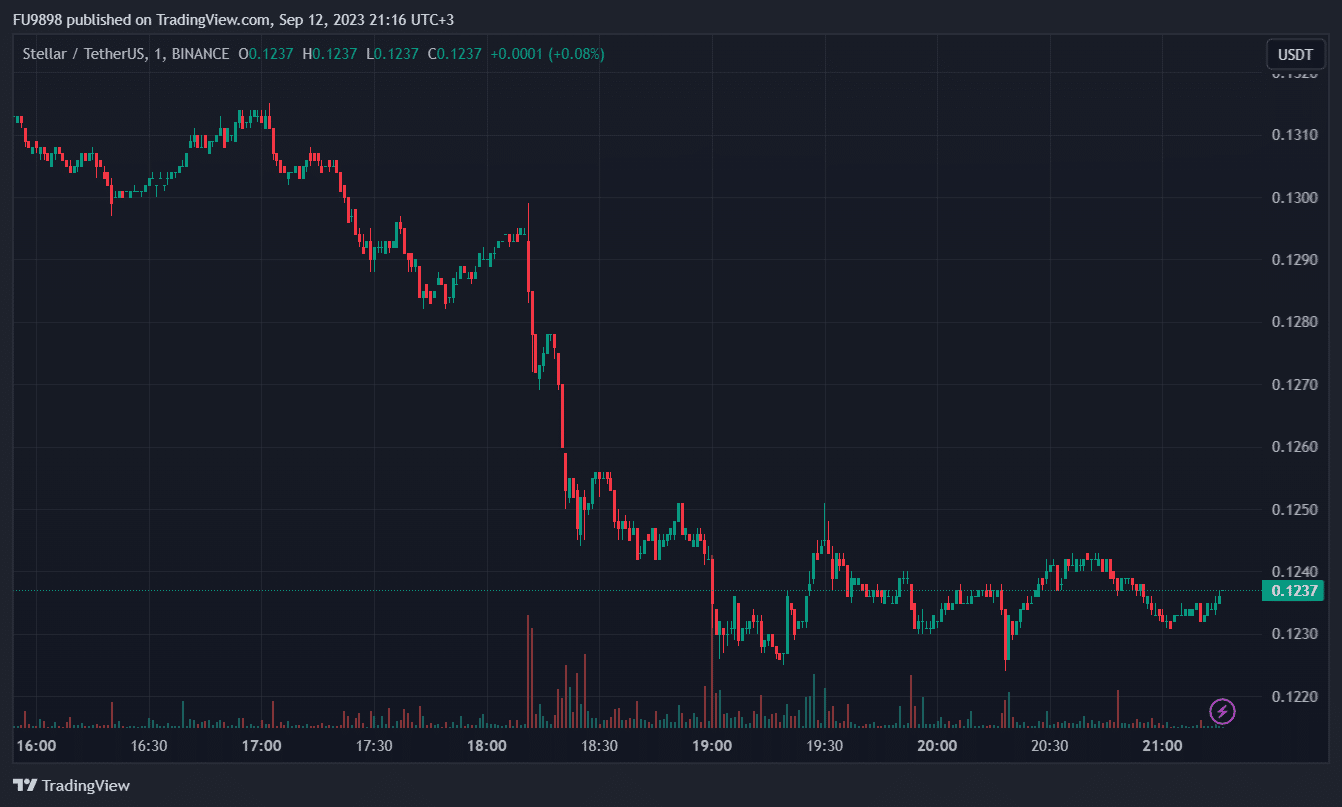Select the 19:00 time axis label
1342x807 pixels.
pyautogui.click(x=712, y=746)
